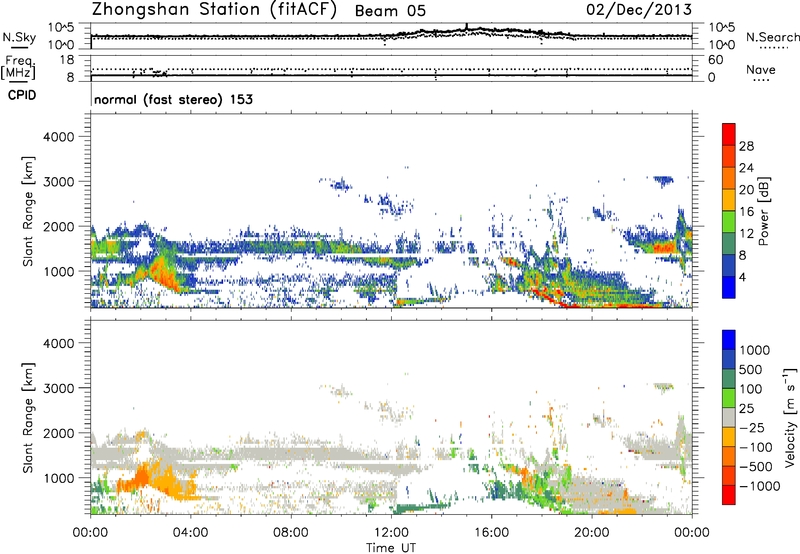Click the bright blue bottom power swatch
800x554 pixels.
point(729,287)
